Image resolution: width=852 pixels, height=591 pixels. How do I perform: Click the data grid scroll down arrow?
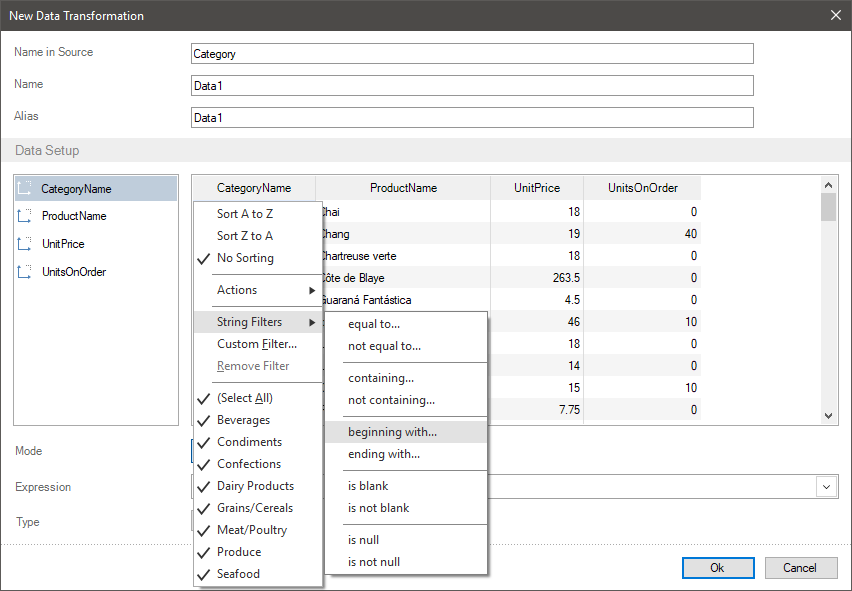tap(828, 416)
